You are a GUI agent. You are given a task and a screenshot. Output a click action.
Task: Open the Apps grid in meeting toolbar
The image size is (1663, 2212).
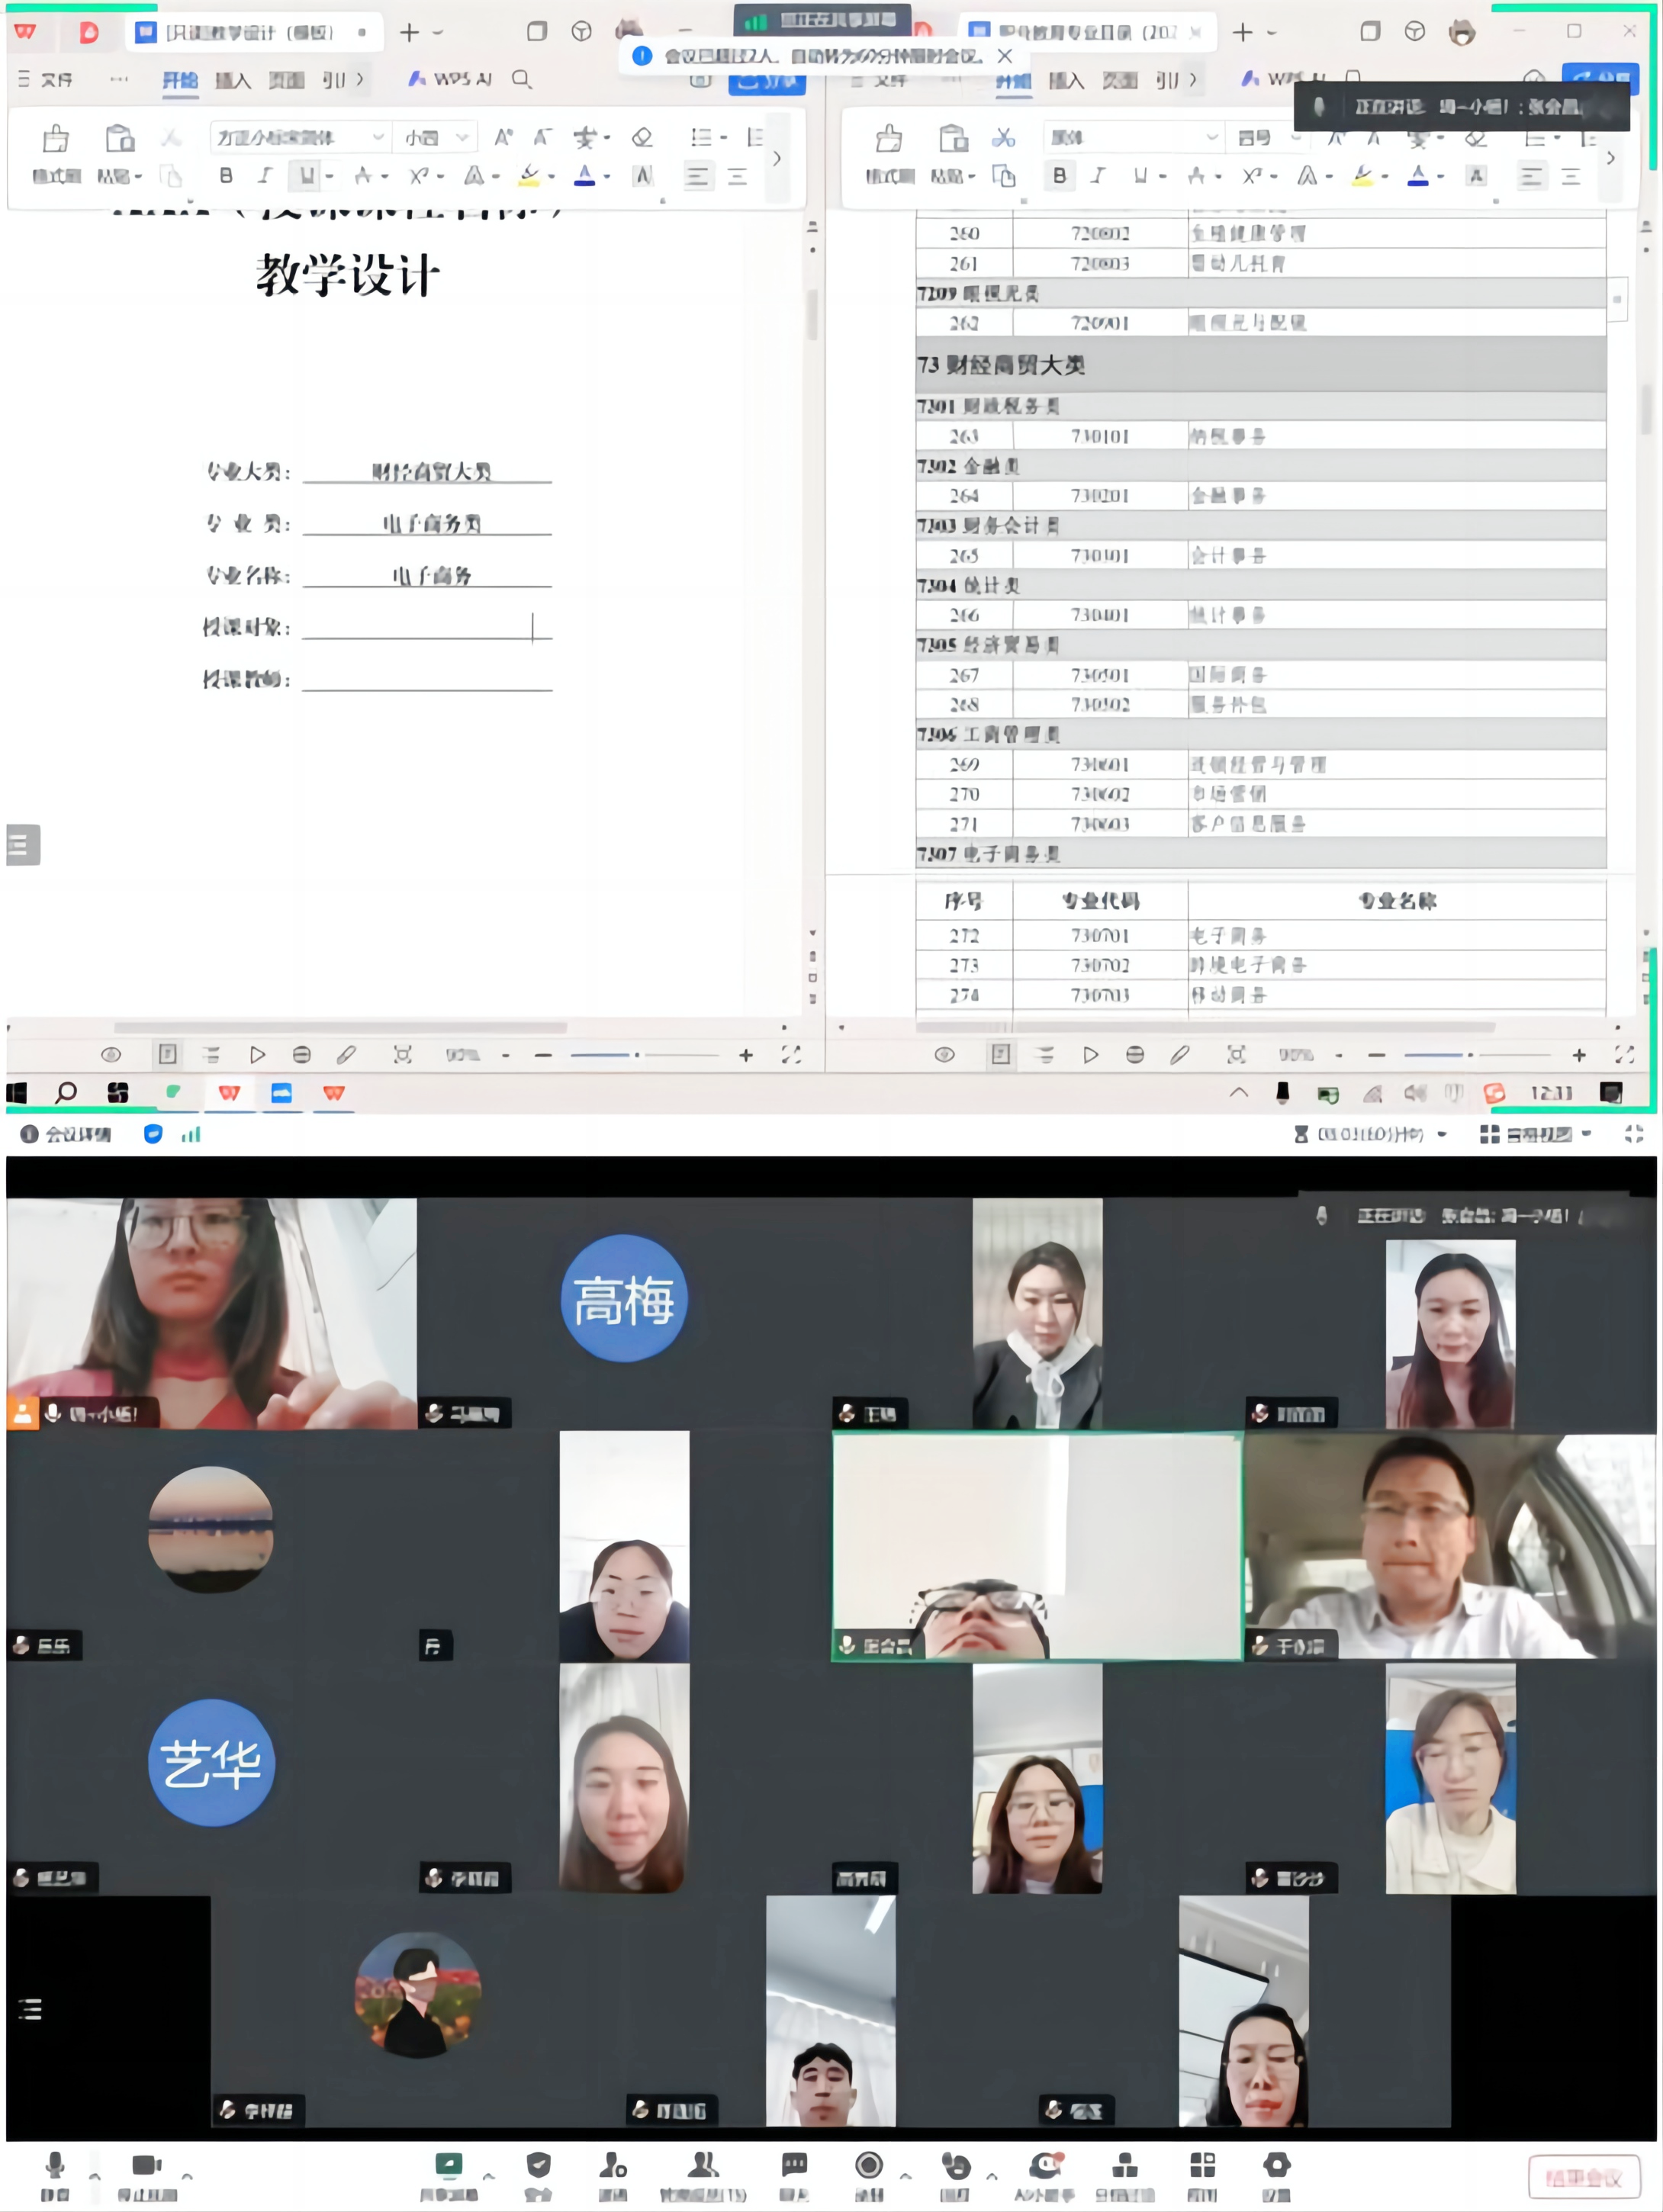click(x=1202, y=2176)
